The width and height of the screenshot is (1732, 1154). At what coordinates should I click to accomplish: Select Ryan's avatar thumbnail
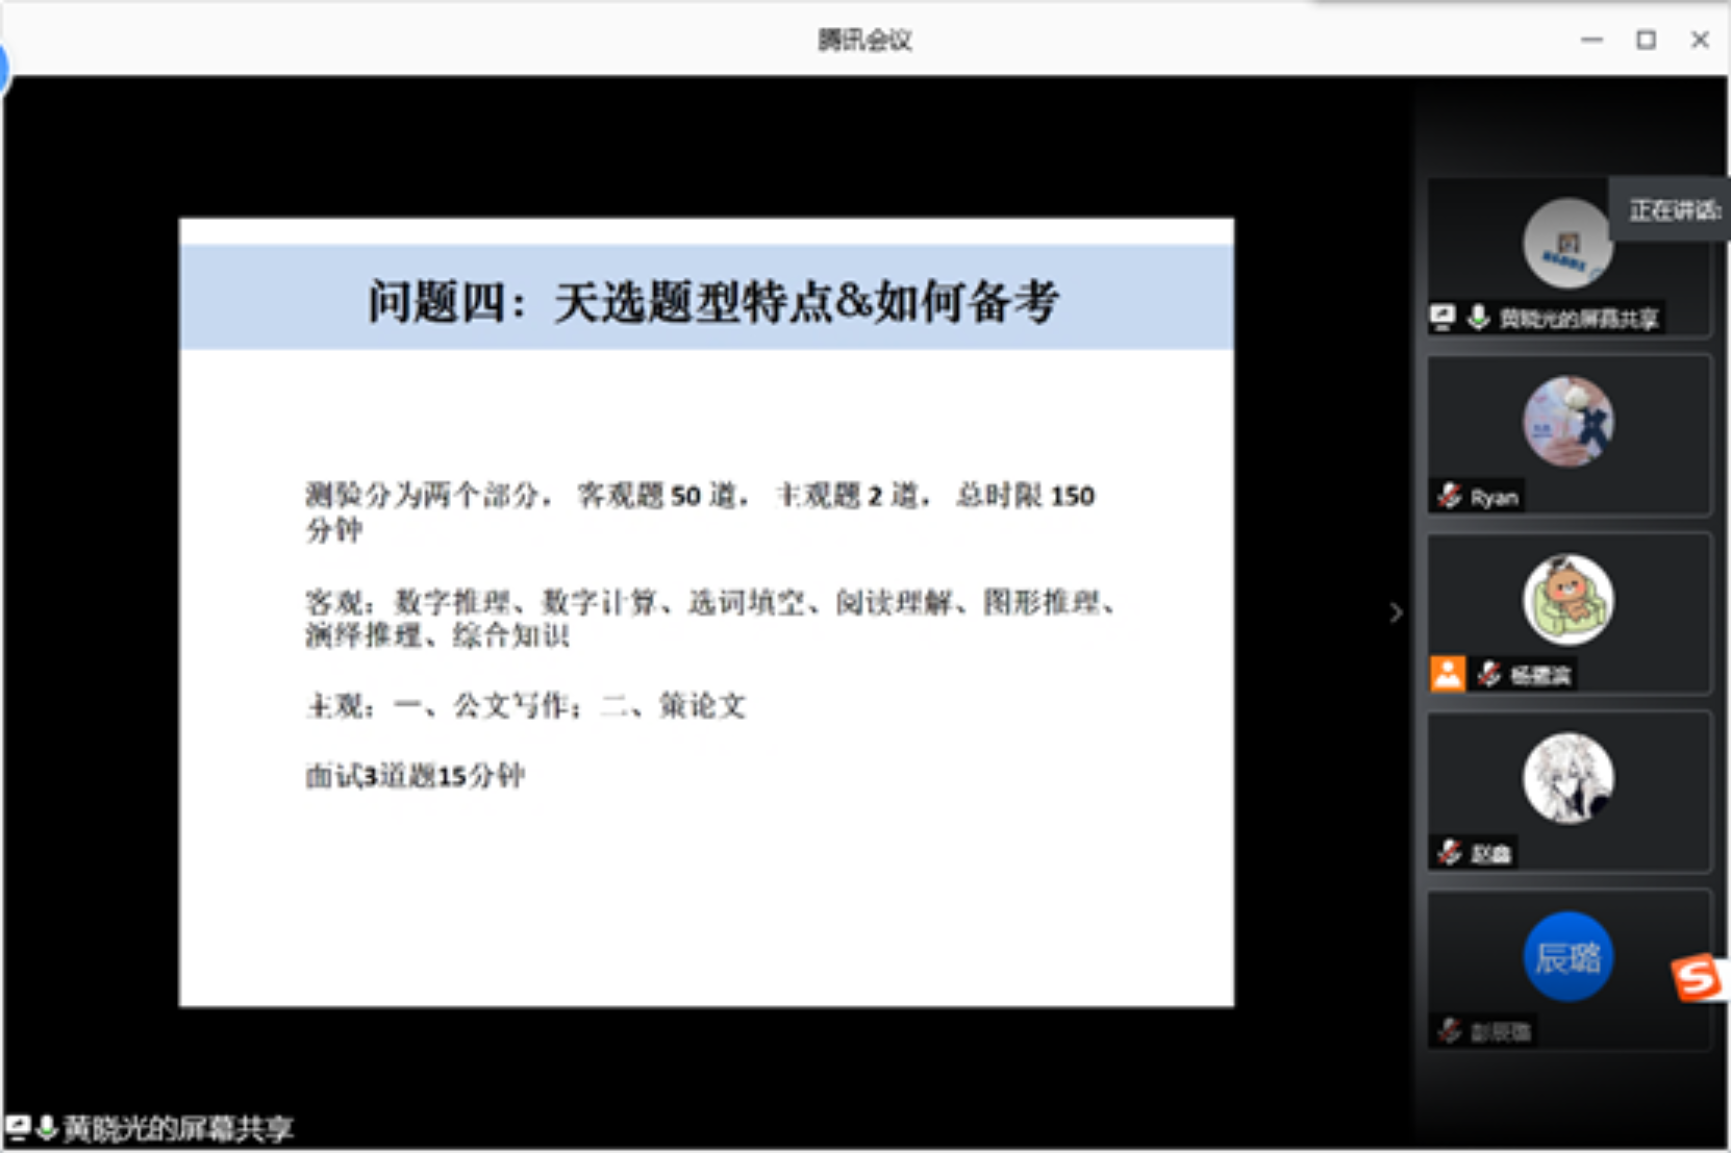tap(1567, 421)
